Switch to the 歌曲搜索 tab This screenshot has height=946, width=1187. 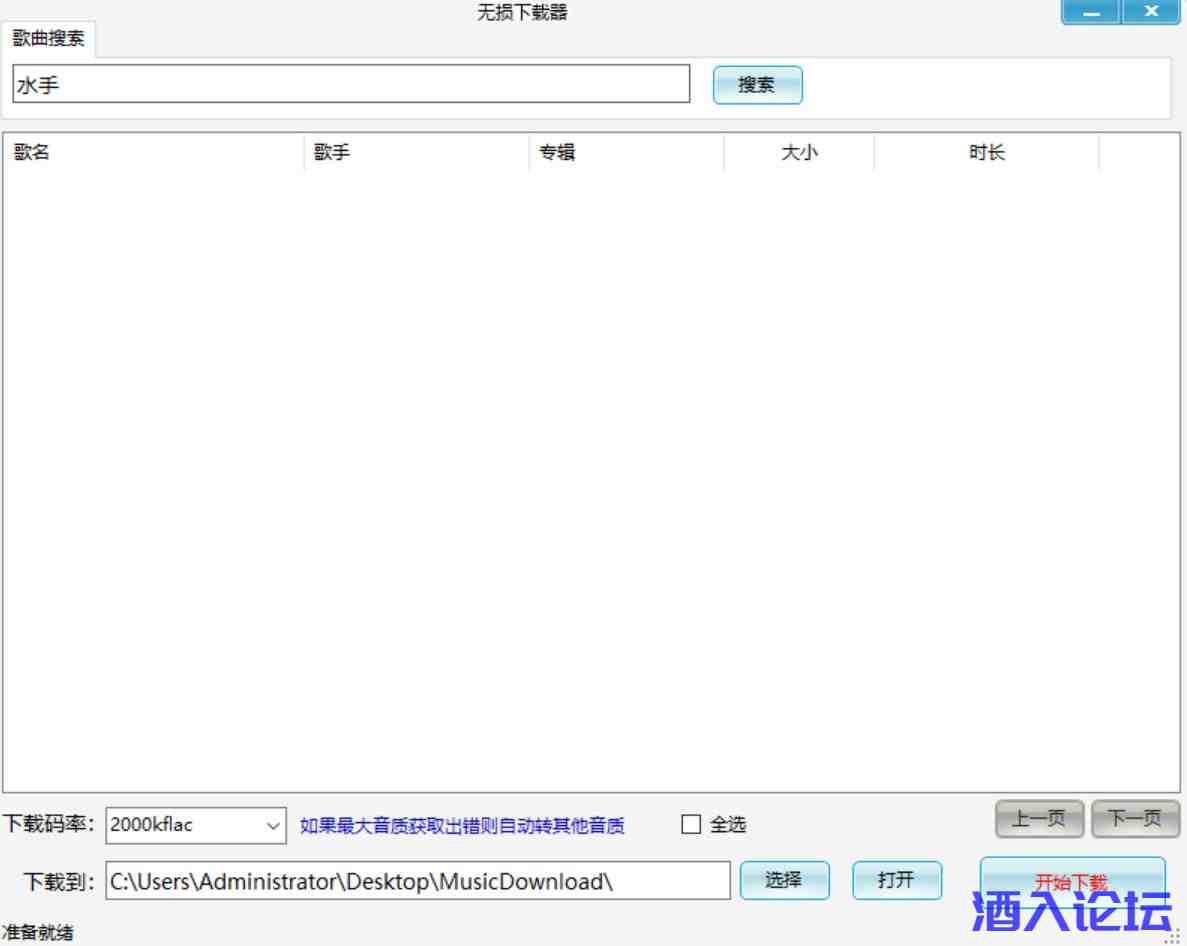tap(48, 39)
